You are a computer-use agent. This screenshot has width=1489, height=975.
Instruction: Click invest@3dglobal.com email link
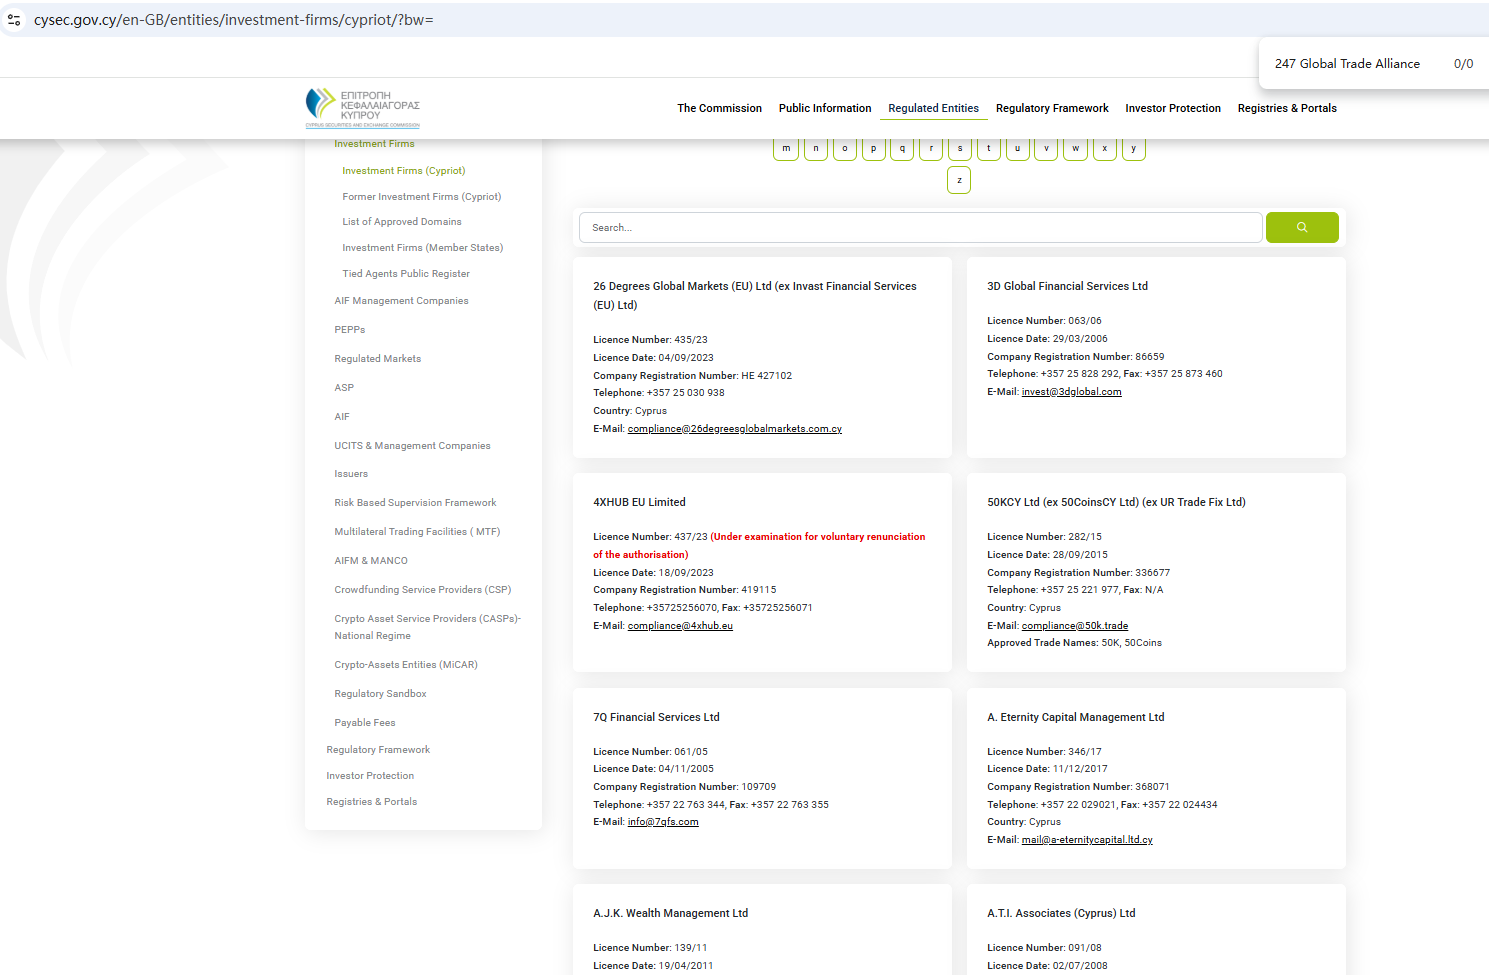[1071, 392]
